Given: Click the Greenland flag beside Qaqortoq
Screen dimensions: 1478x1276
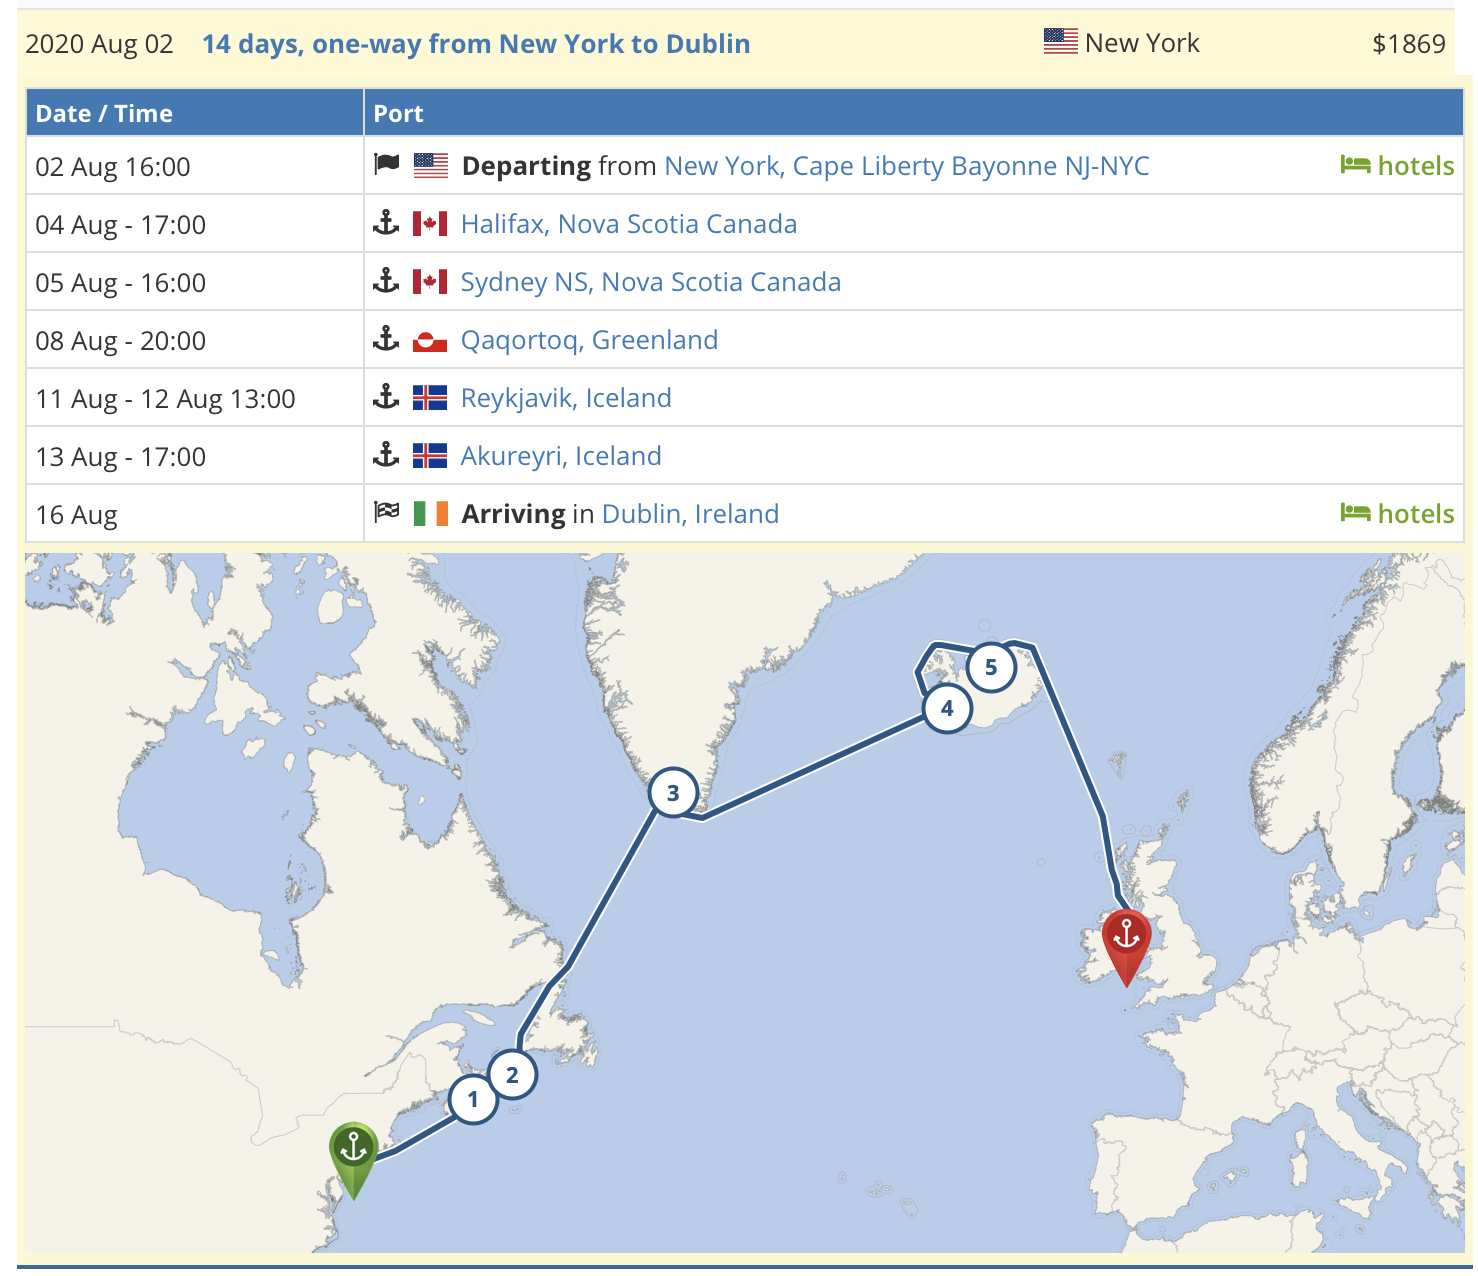Looking at the screenshot, I should click(429, 339).
